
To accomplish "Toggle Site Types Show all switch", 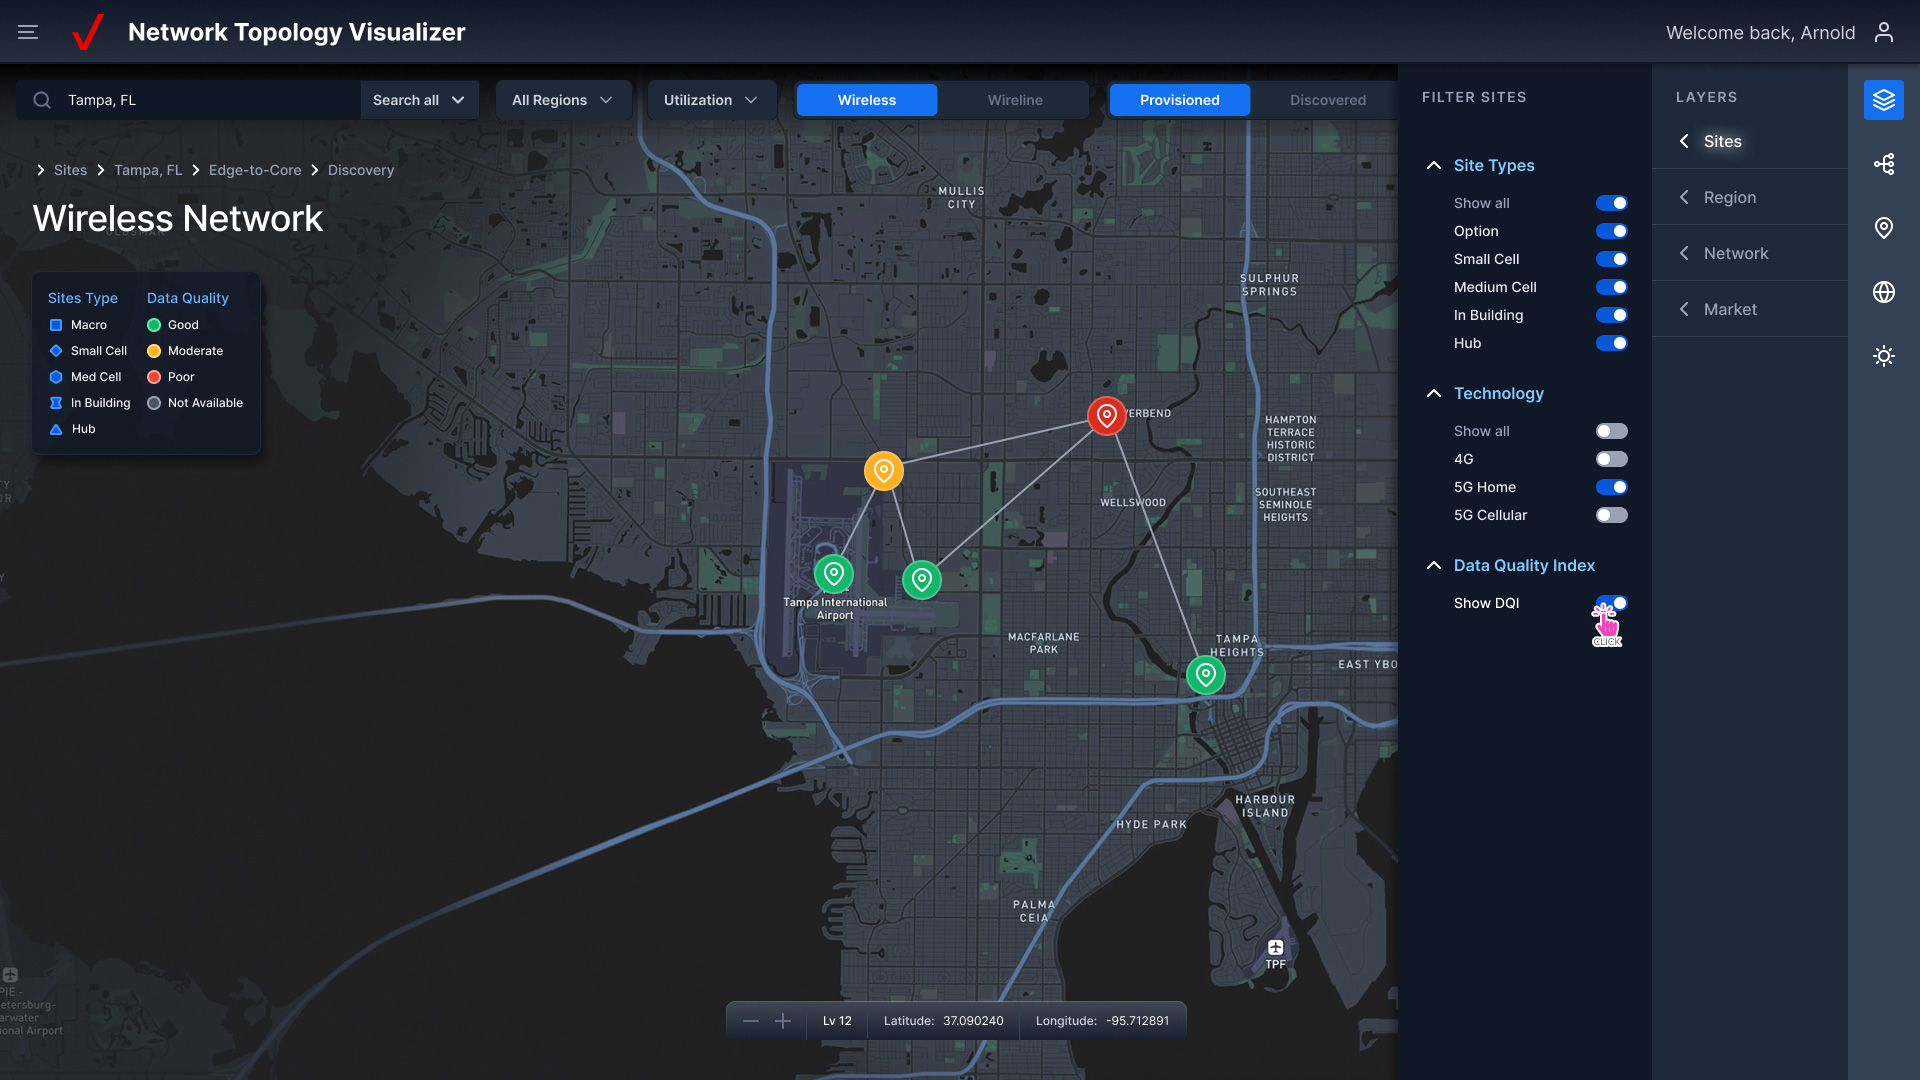I will click(1612, 203).
